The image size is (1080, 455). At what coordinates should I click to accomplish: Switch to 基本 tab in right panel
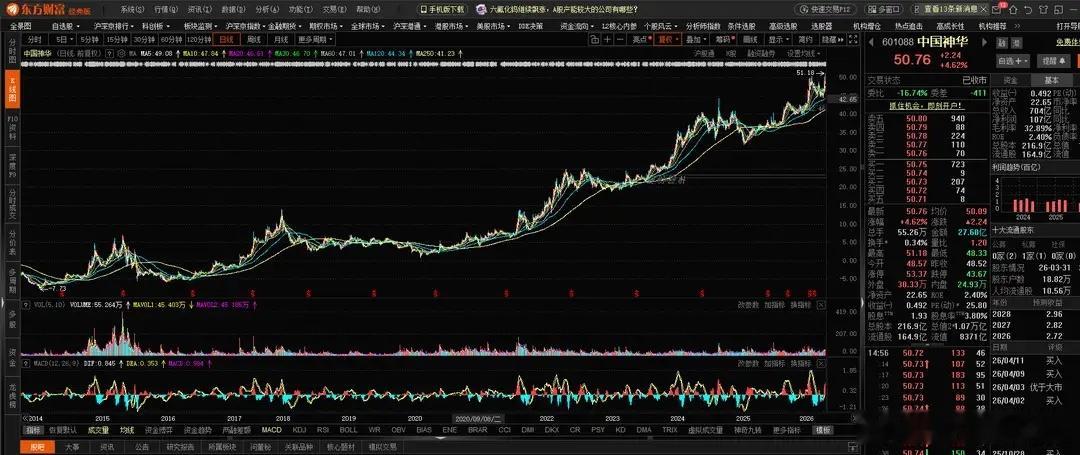pyautogui.click(x=1052, y=81)
